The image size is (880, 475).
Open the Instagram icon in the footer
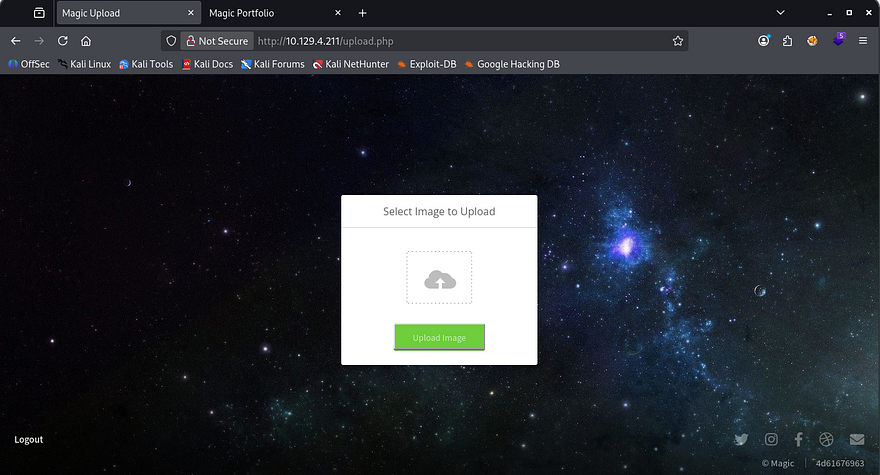tap(771, 439)
